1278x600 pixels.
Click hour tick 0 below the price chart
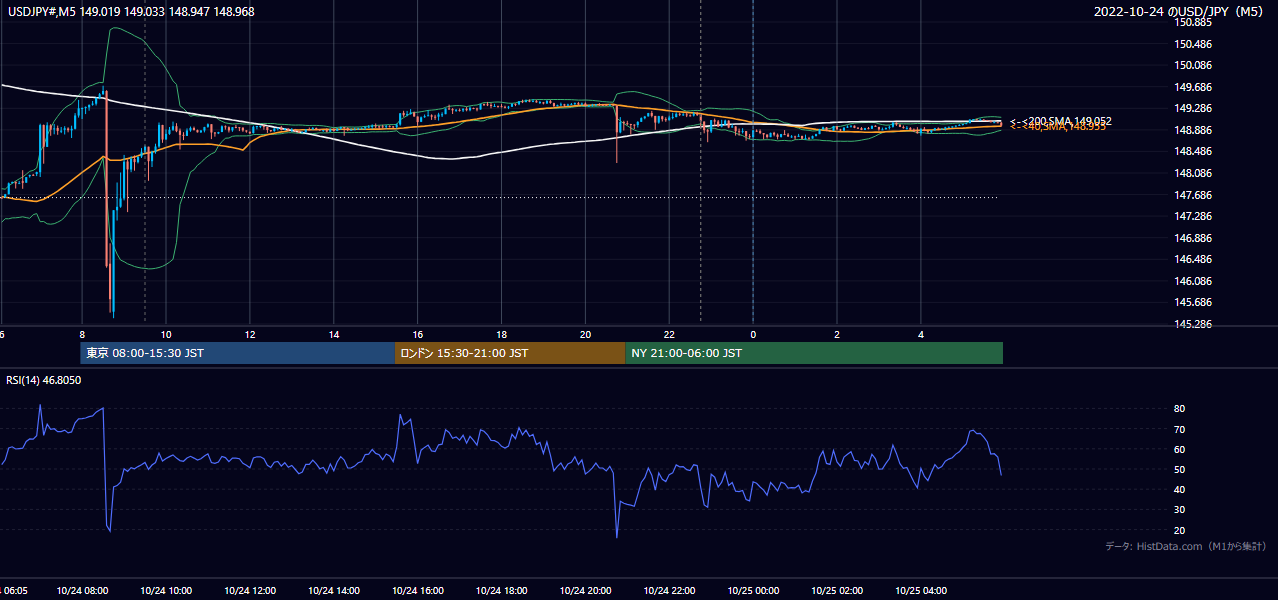[x=753, y=335]
